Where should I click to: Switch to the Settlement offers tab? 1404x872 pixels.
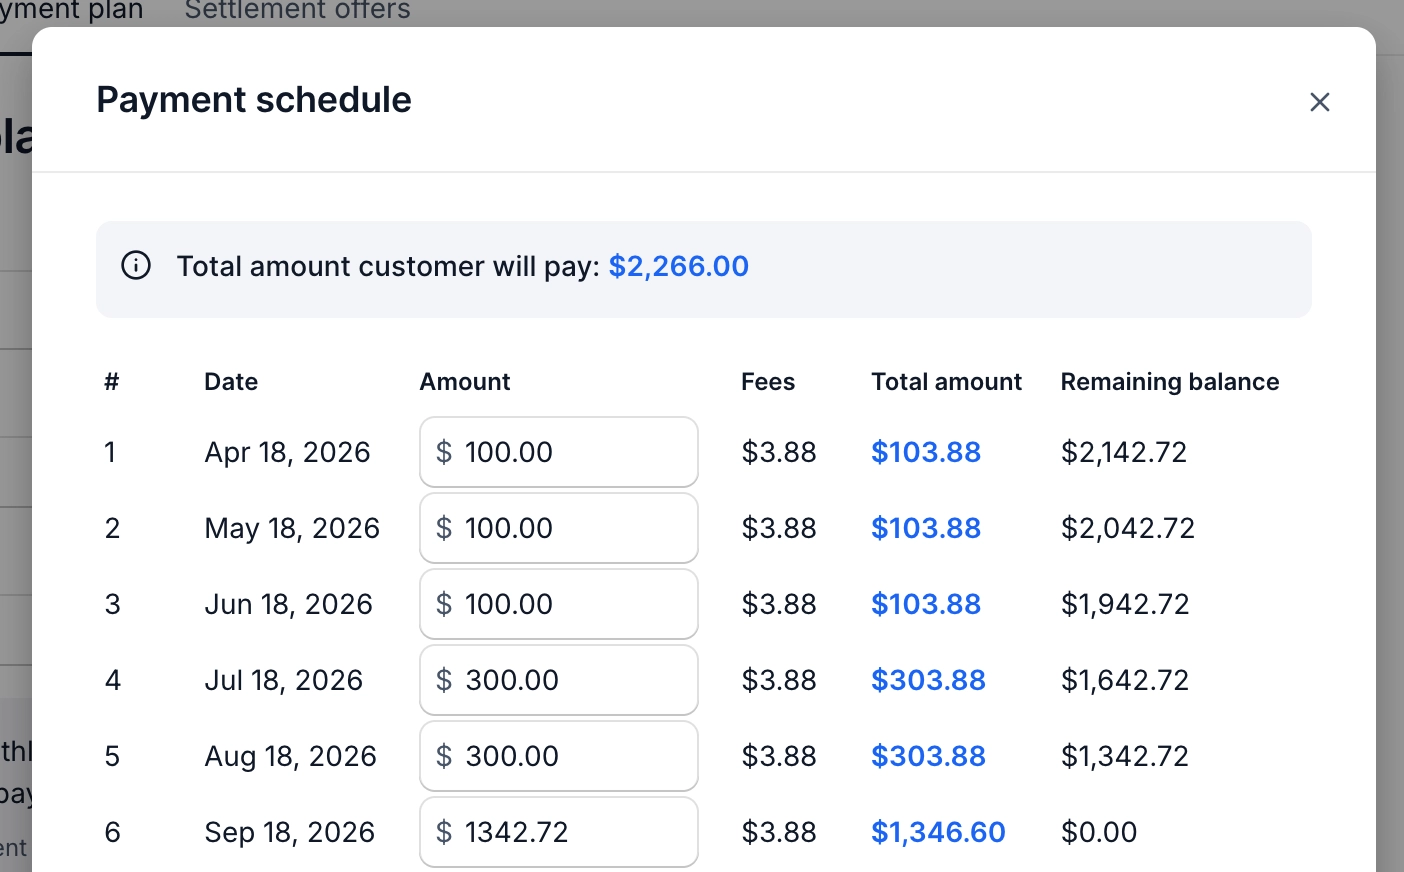click(297, 11)
